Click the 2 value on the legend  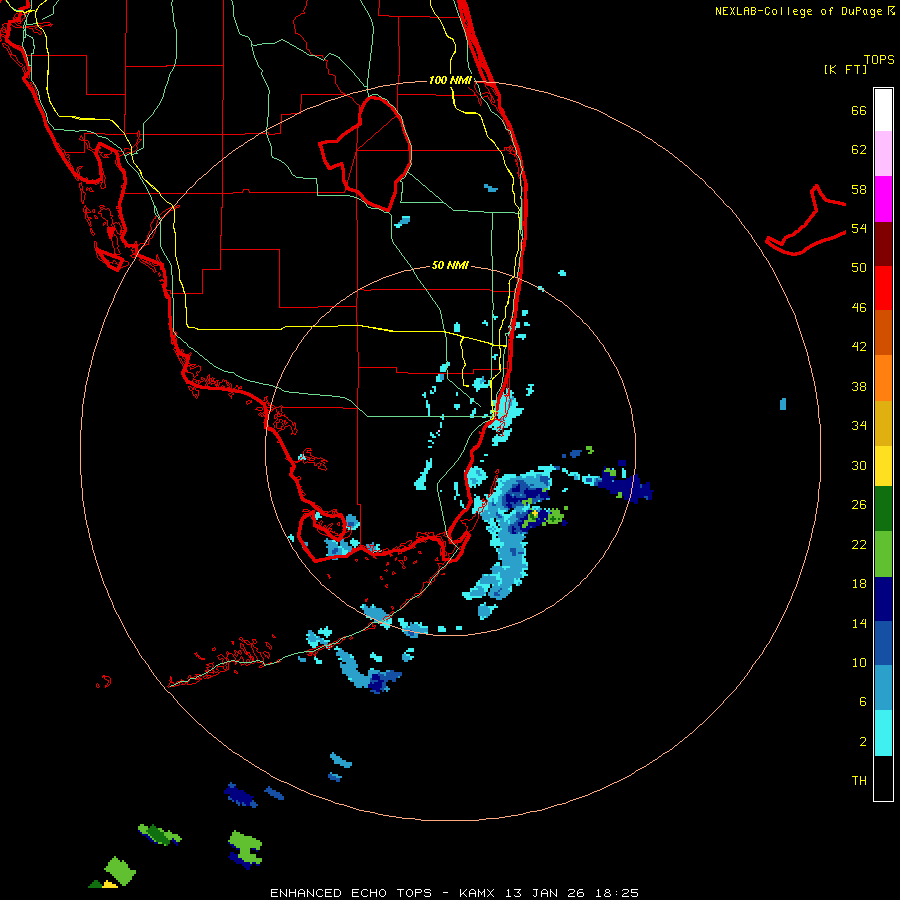(x=863, y=742)
